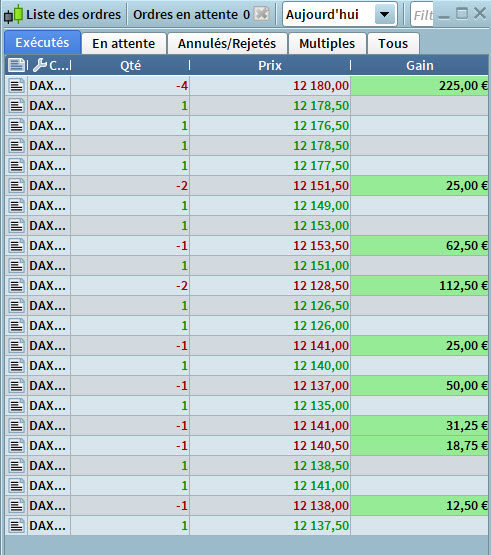Open detail icon for 12 151,50 row

pyautogui.click(x=17, y=185)
